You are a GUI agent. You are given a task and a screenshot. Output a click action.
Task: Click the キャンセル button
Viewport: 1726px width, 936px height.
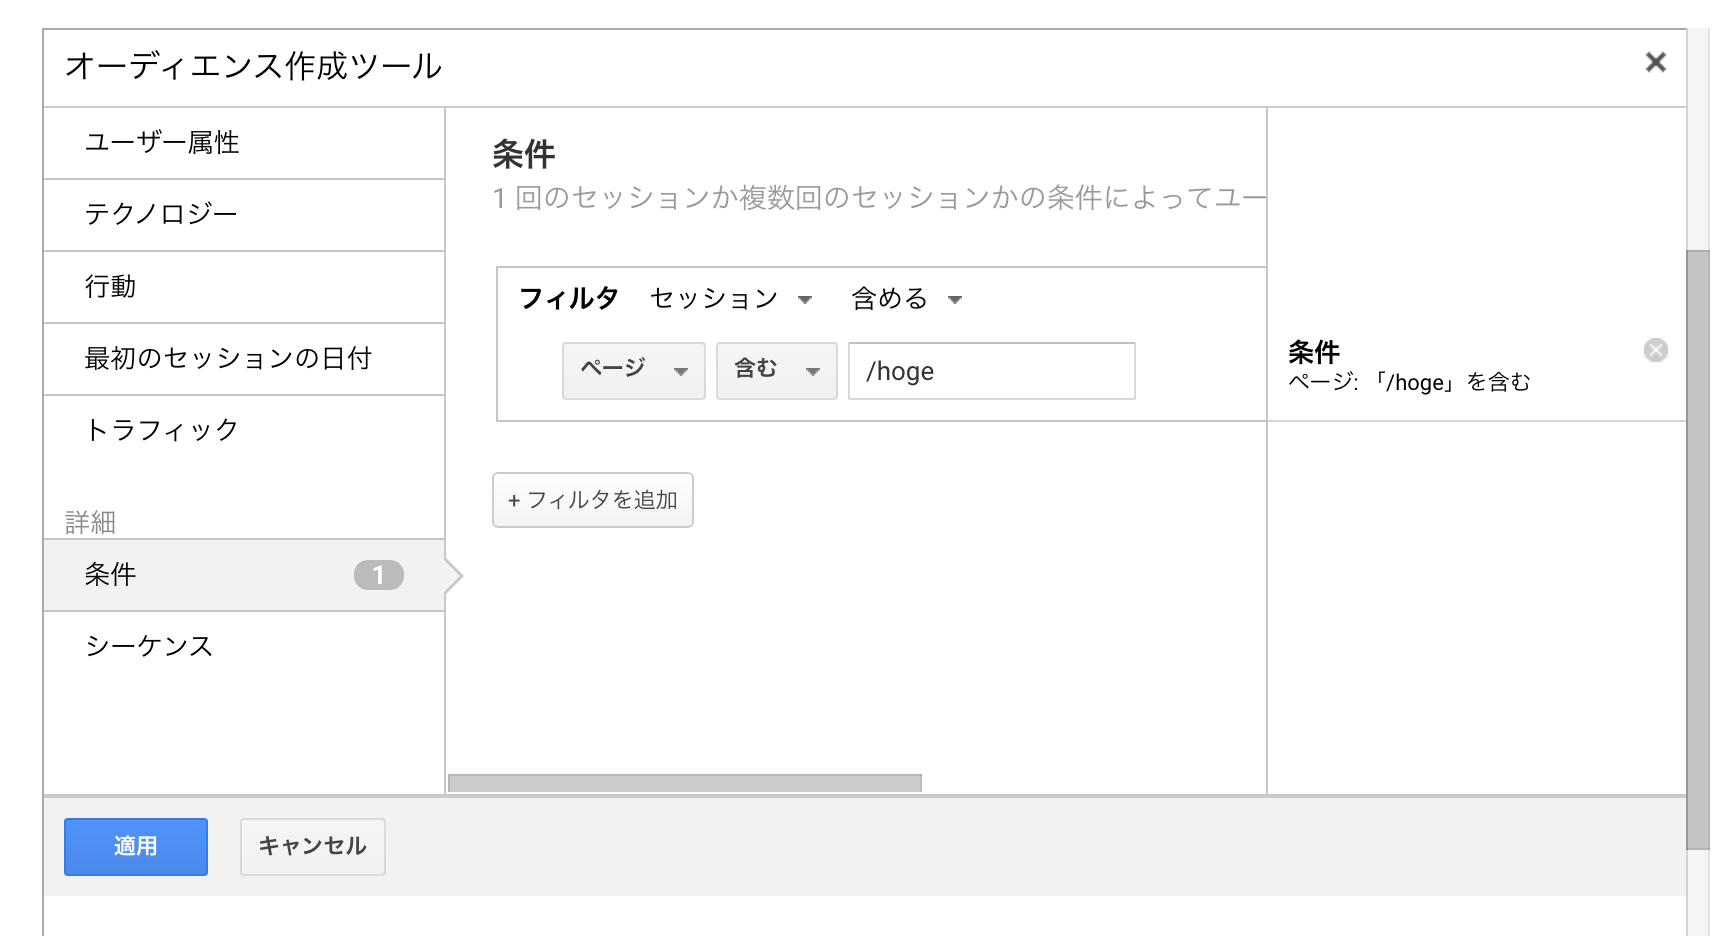pos(312,847)
